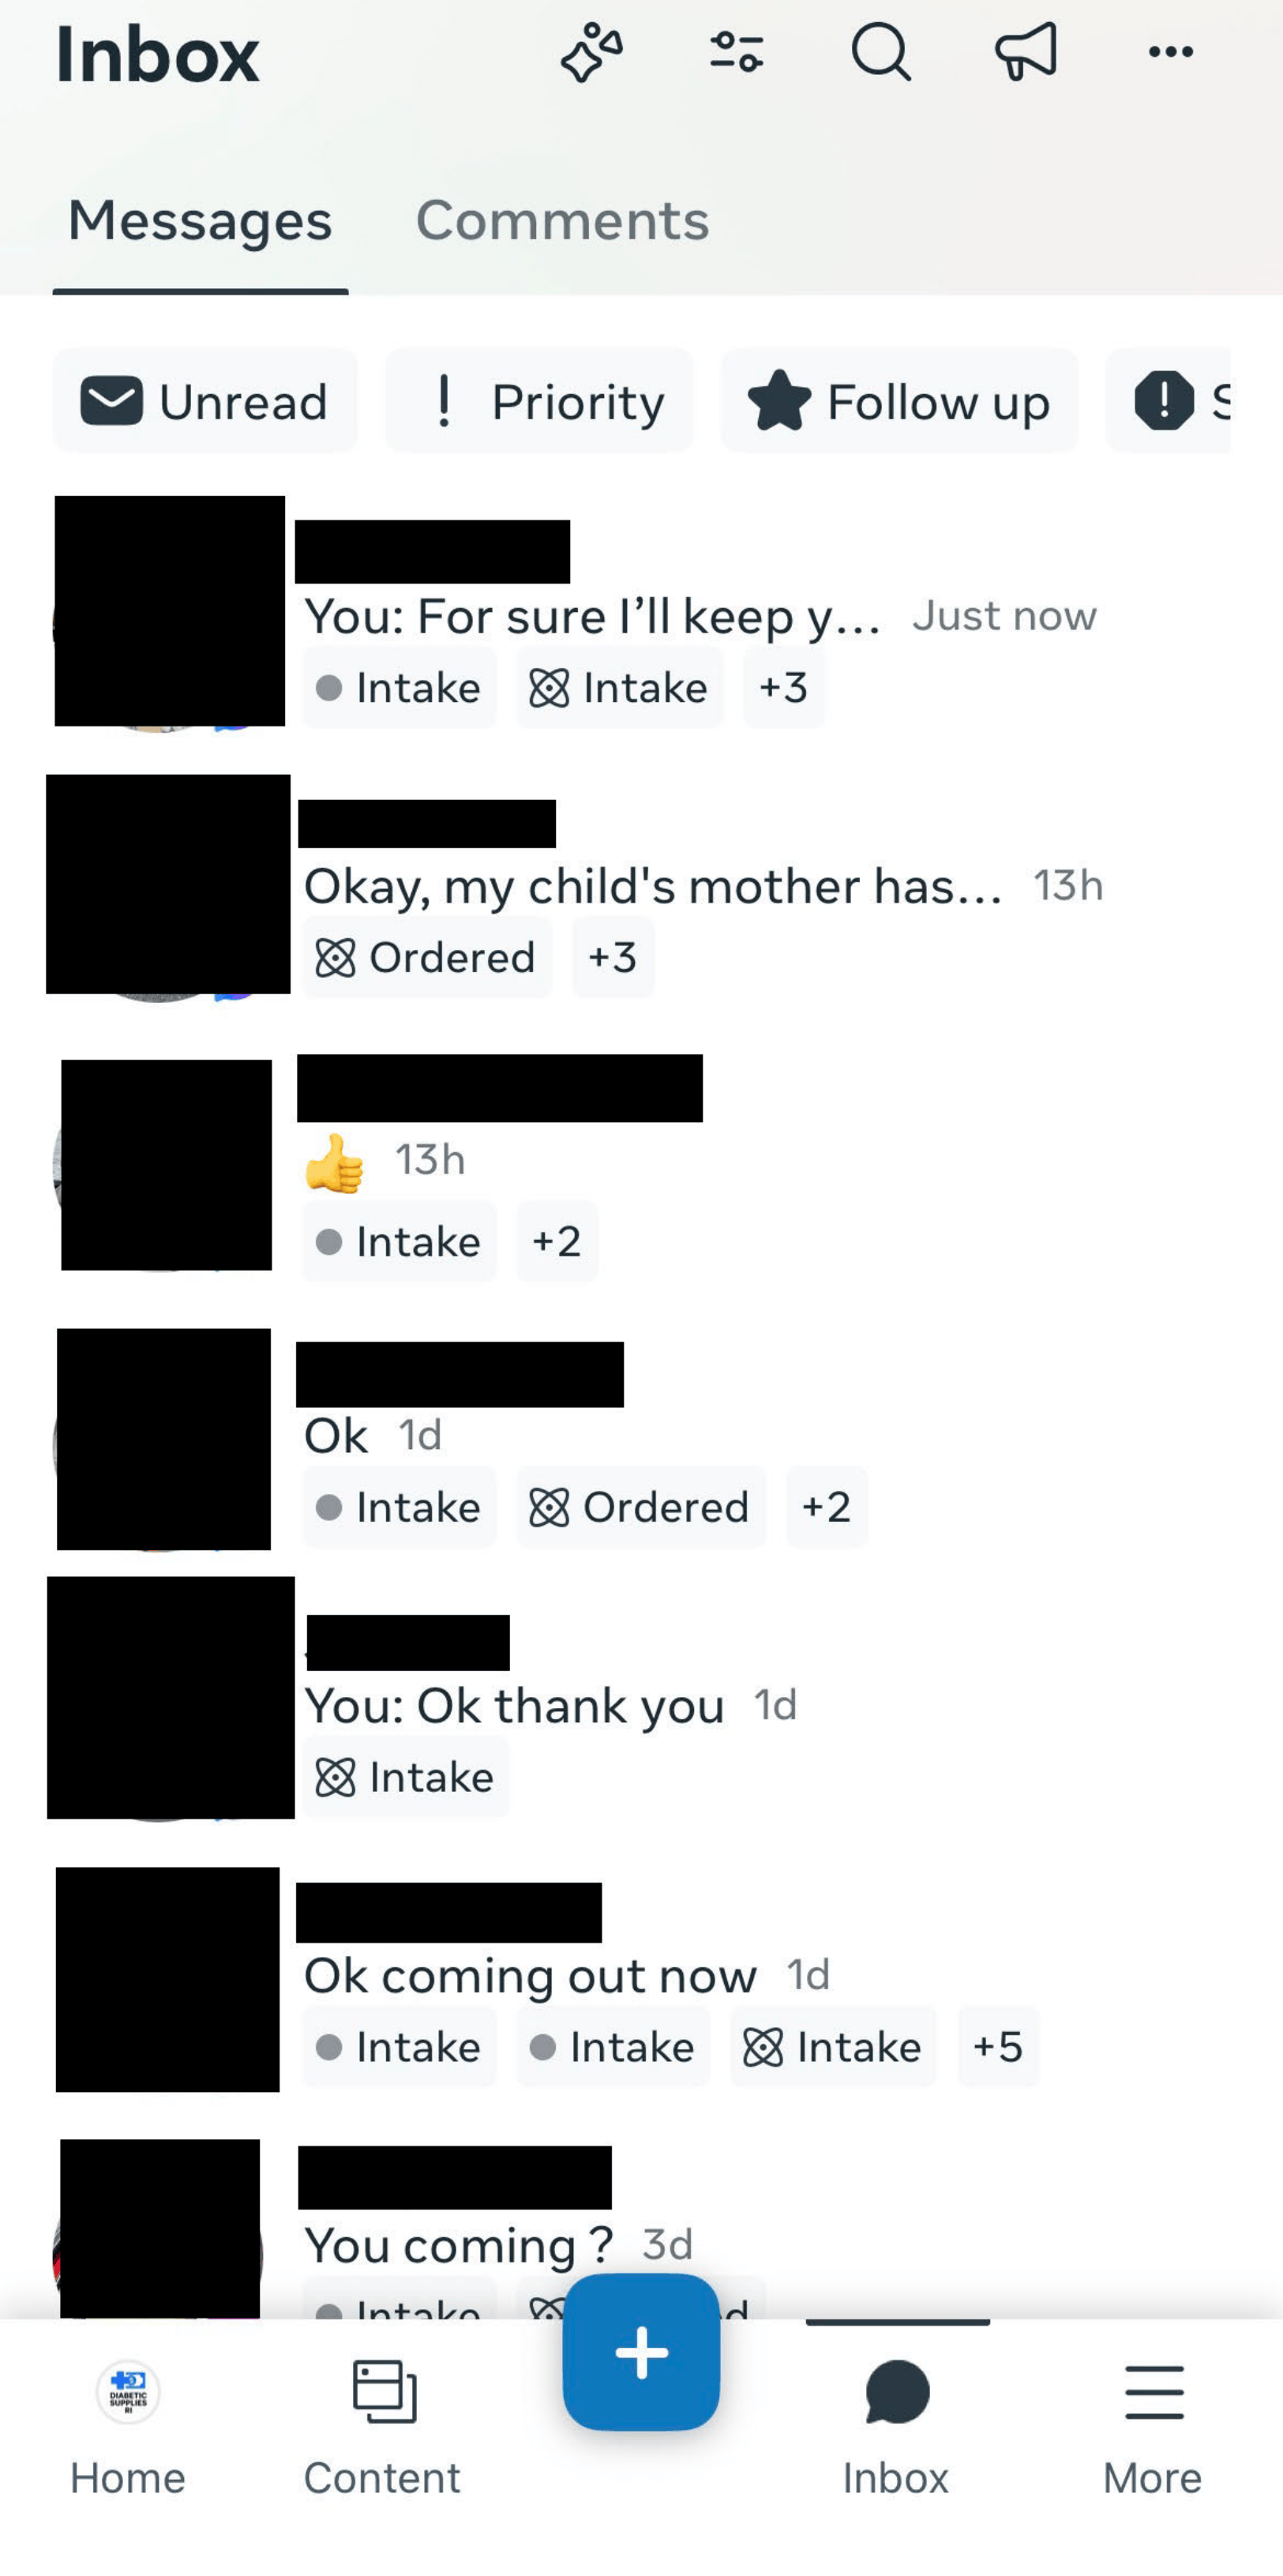Expand the +2 tags beside the thumbs-up message
The image size is (1283, 2576).
click(x=557, y=1241)
